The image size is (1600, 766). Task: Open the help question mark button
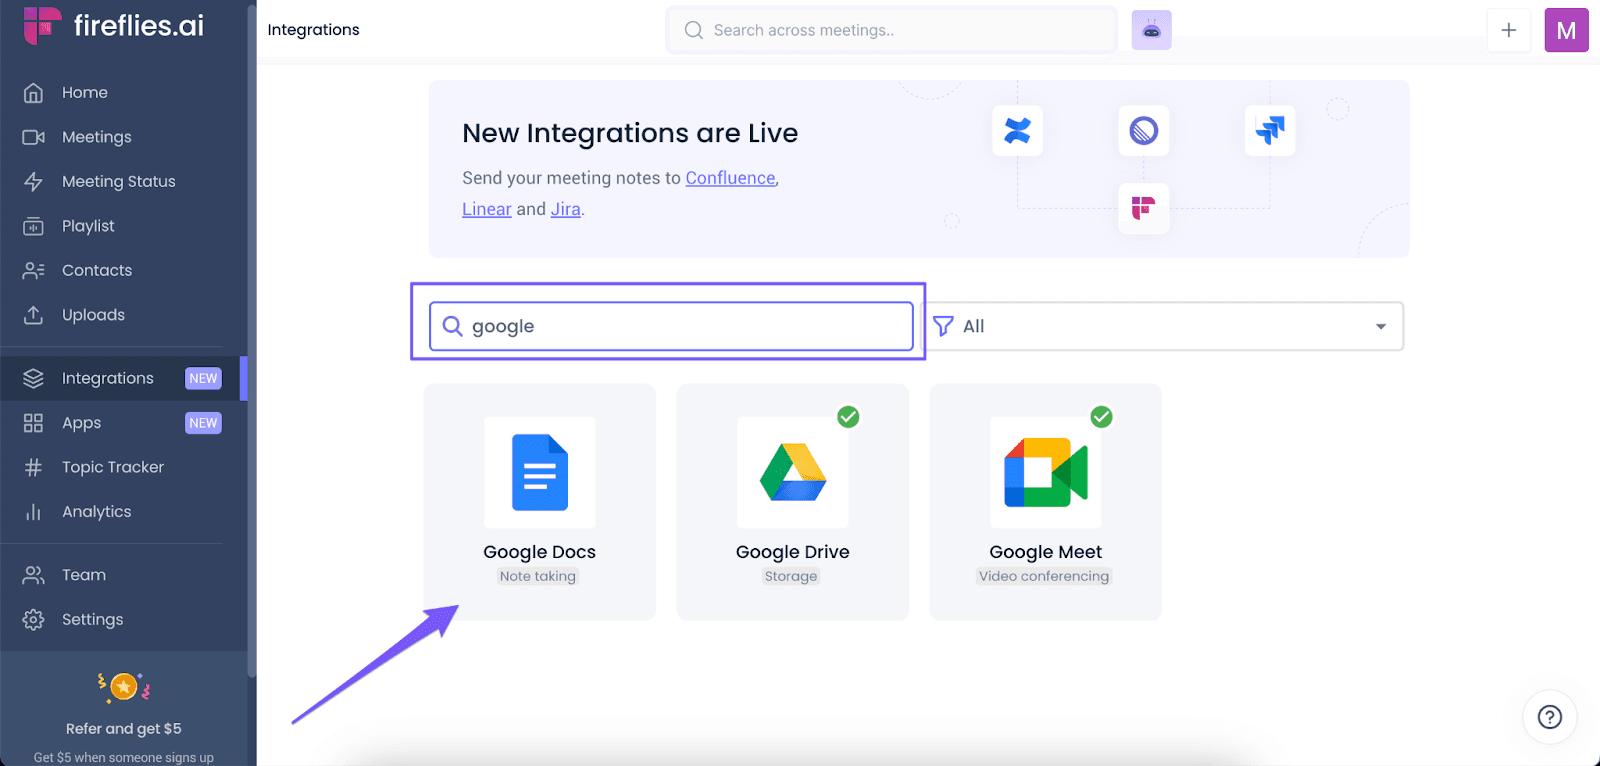1550,717
